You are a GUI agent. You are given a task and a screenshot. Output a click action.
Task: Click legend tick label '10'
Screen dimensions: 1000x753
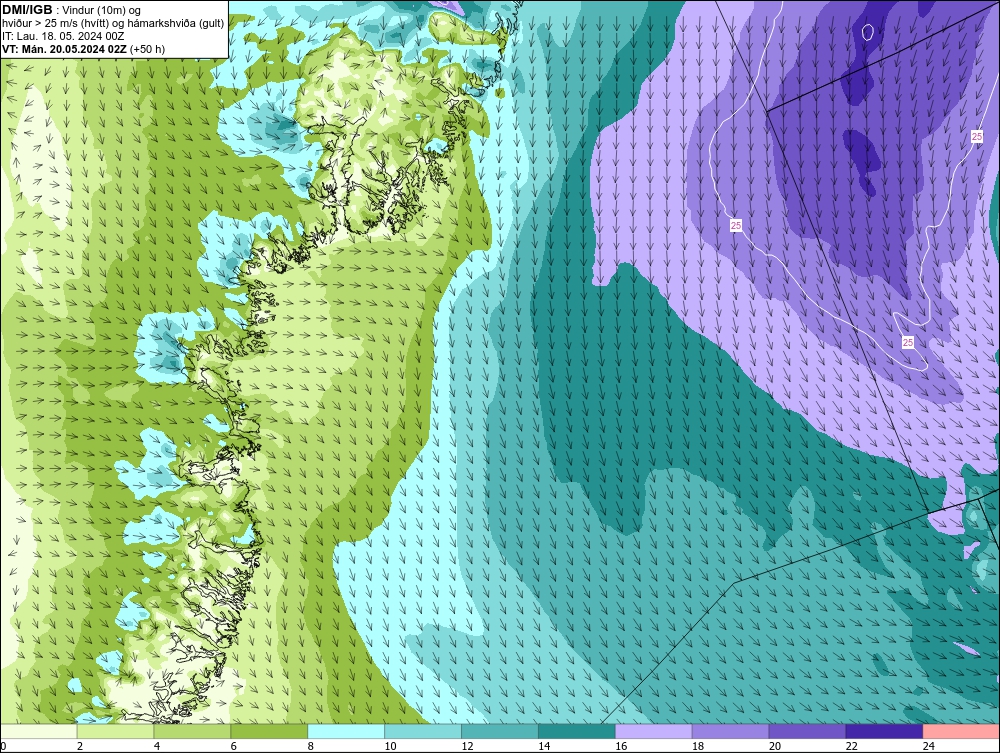tap(390, 746)
